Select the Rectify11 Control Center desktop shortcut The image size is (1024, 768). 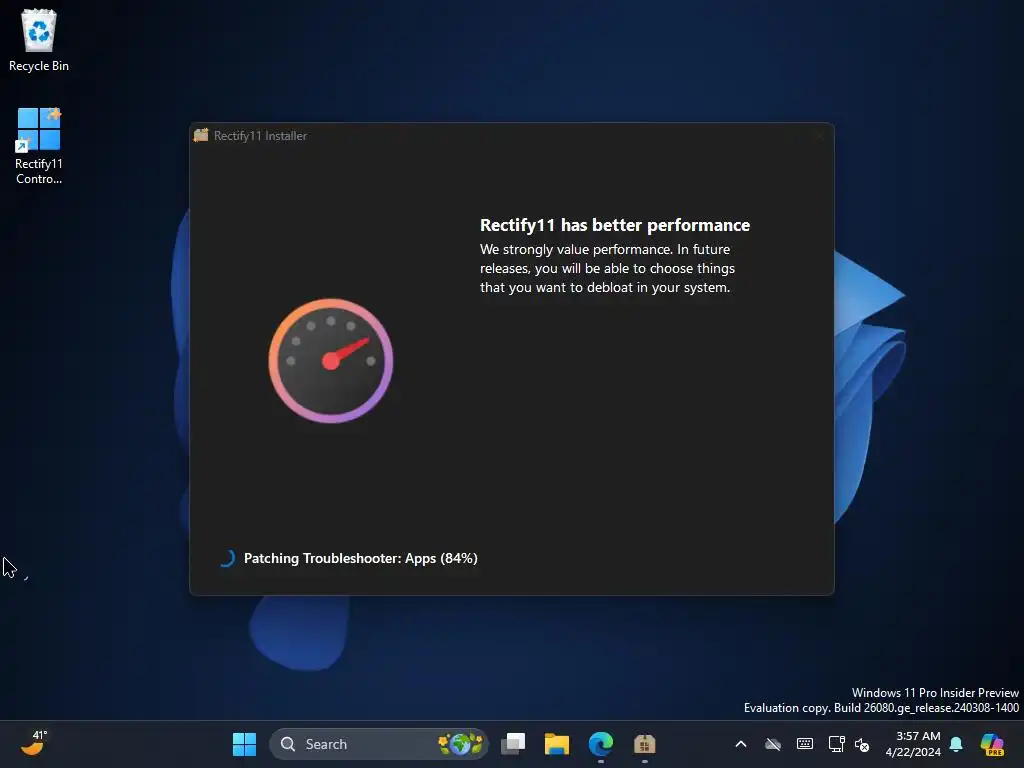(x=39, y=146)
